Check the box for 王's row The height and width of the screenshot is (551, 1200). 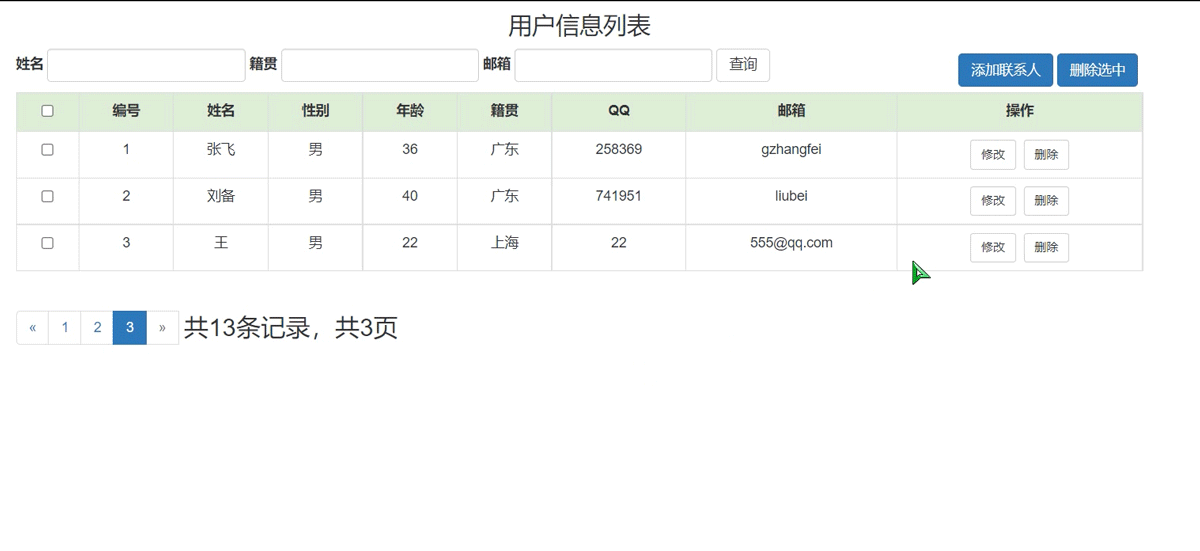click(x=47, y=243)
